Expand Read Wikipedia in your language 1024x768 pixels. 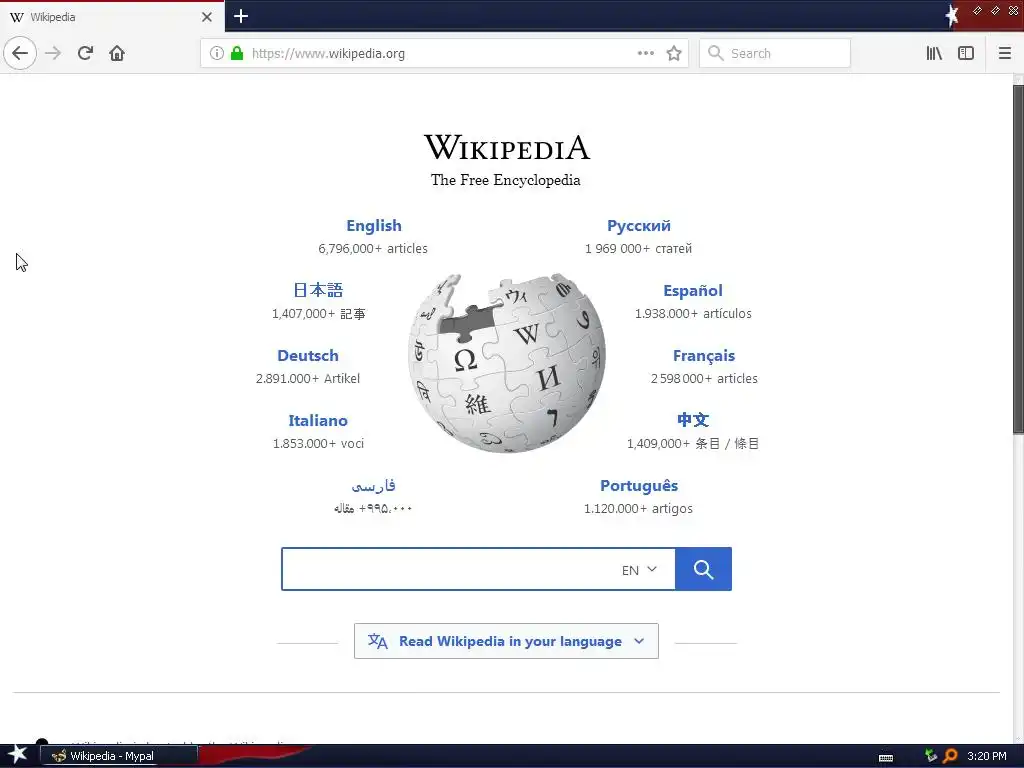click(506, 641)
